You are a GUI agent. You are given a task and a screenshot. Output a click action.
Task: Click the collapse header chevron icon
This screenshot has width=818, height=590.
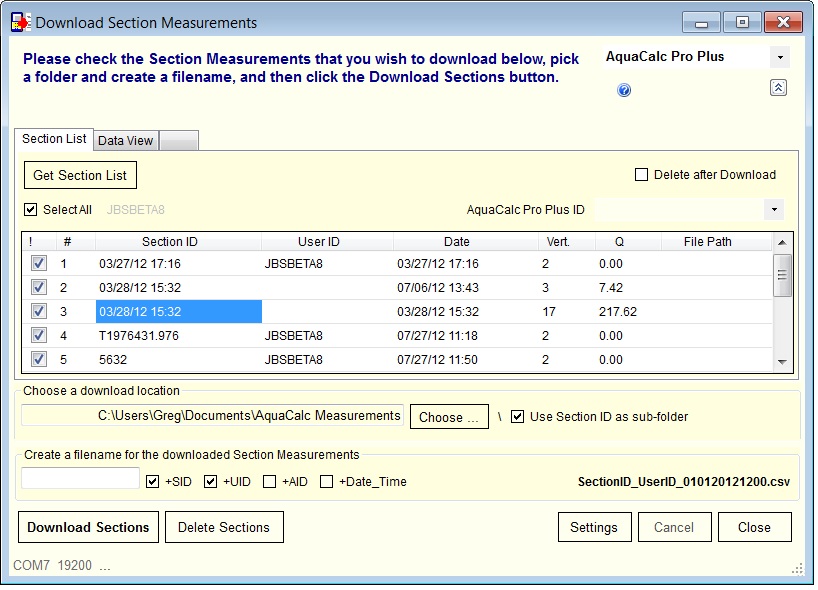tap(778, 88)
